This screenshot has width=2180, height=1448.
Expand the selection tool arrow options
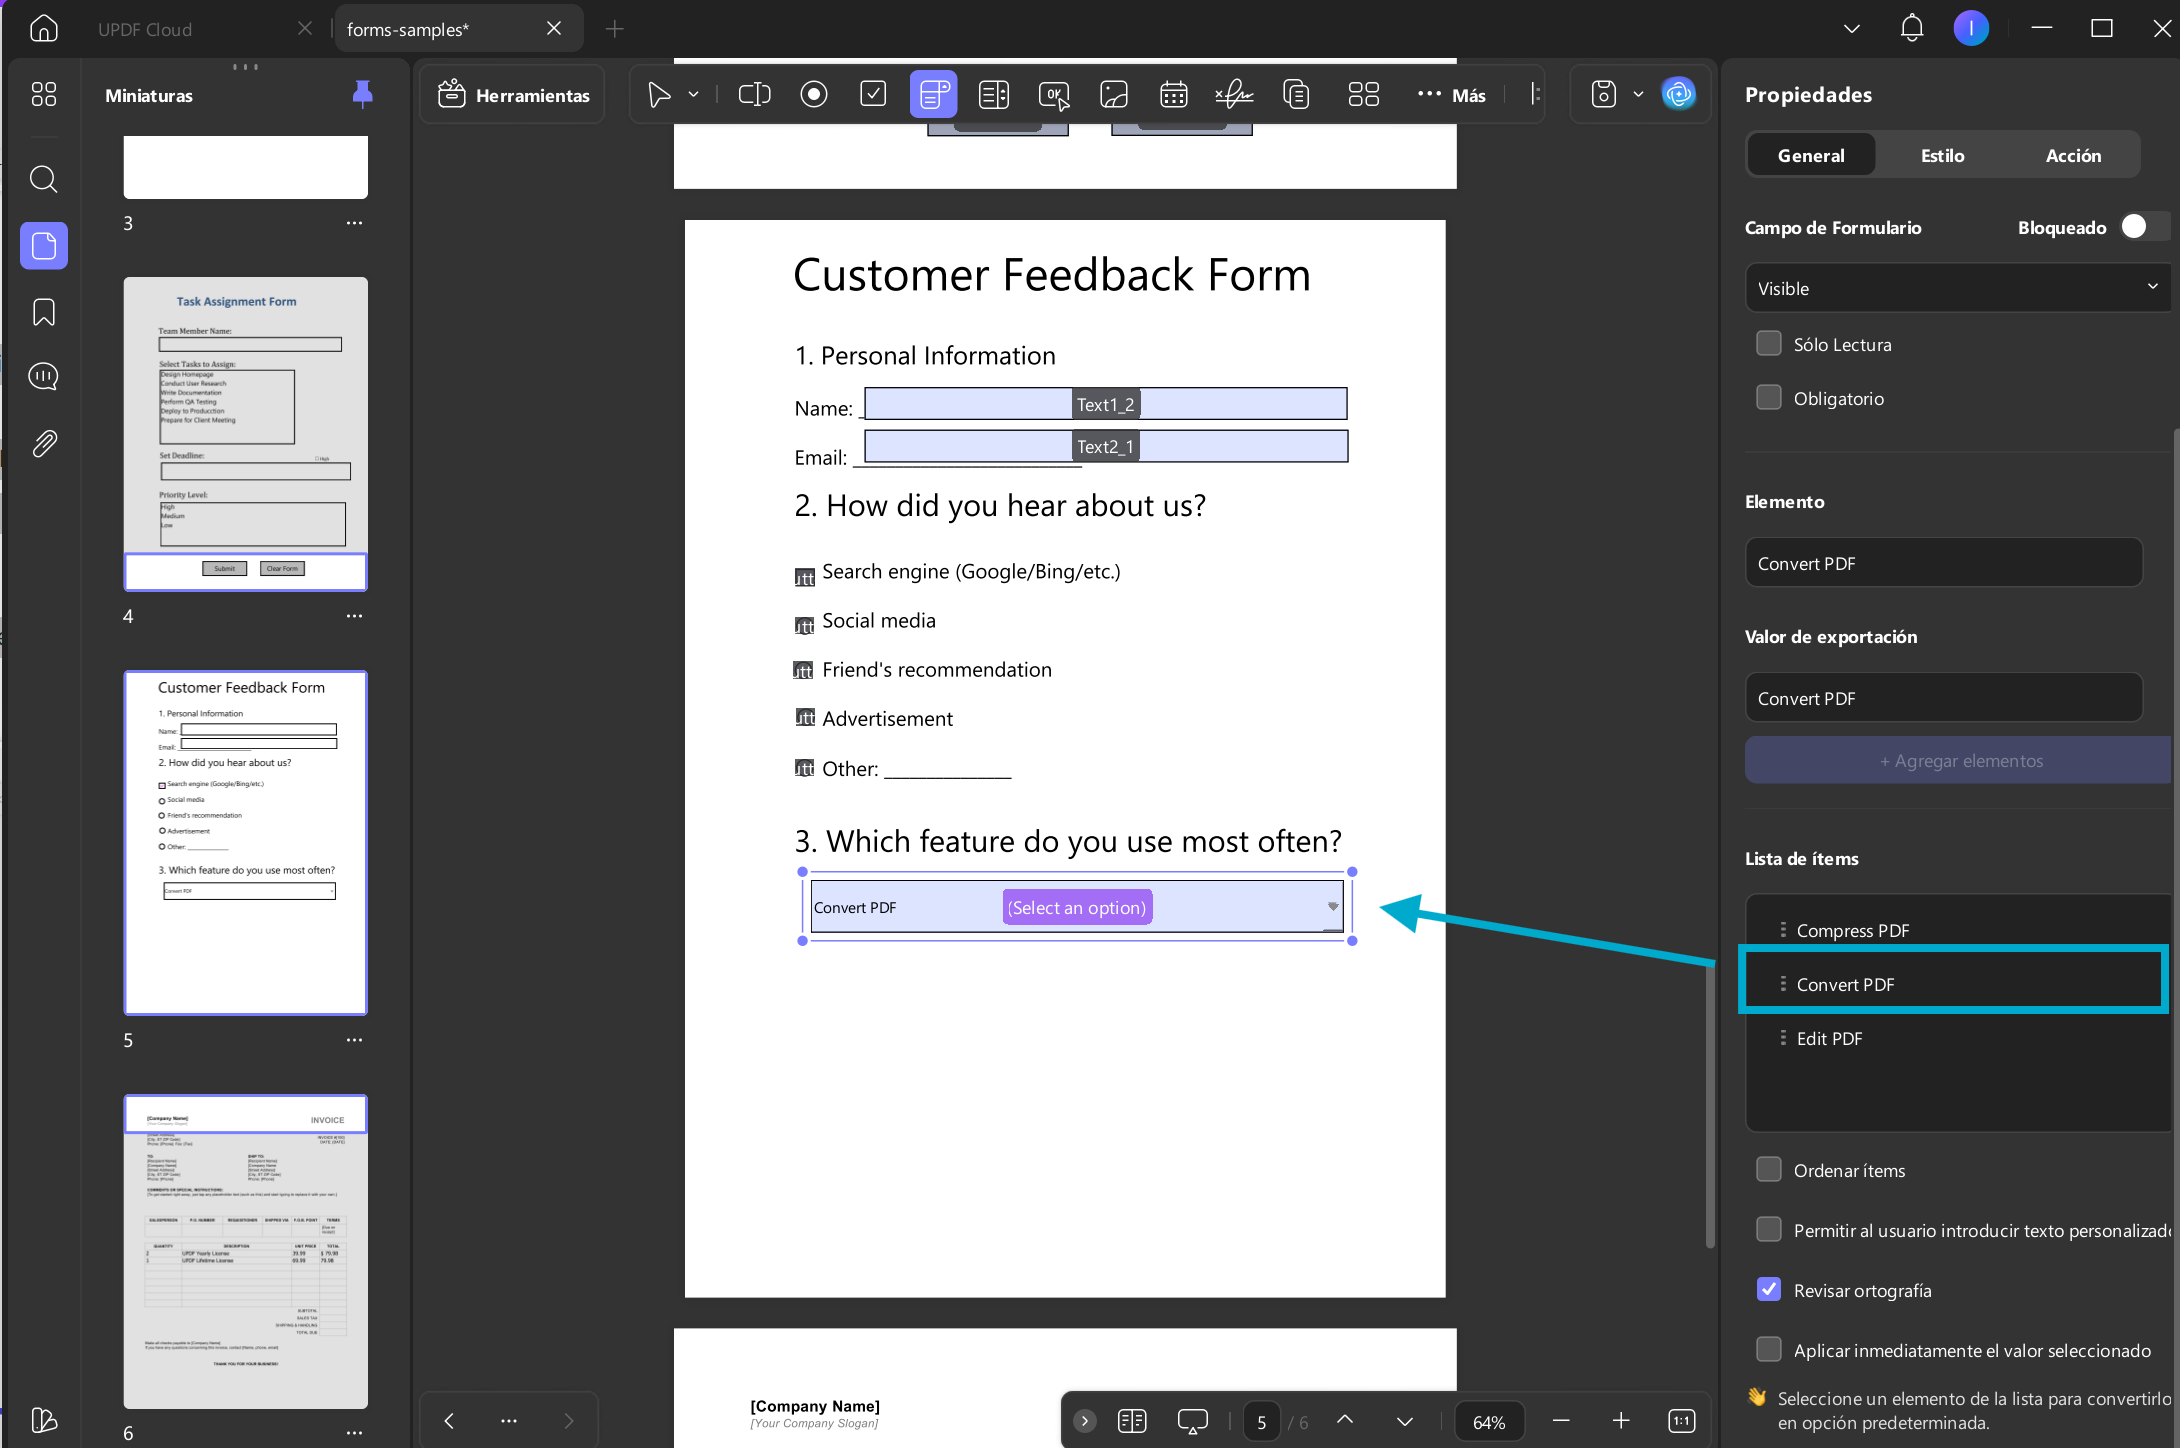[x=694, y=95]
